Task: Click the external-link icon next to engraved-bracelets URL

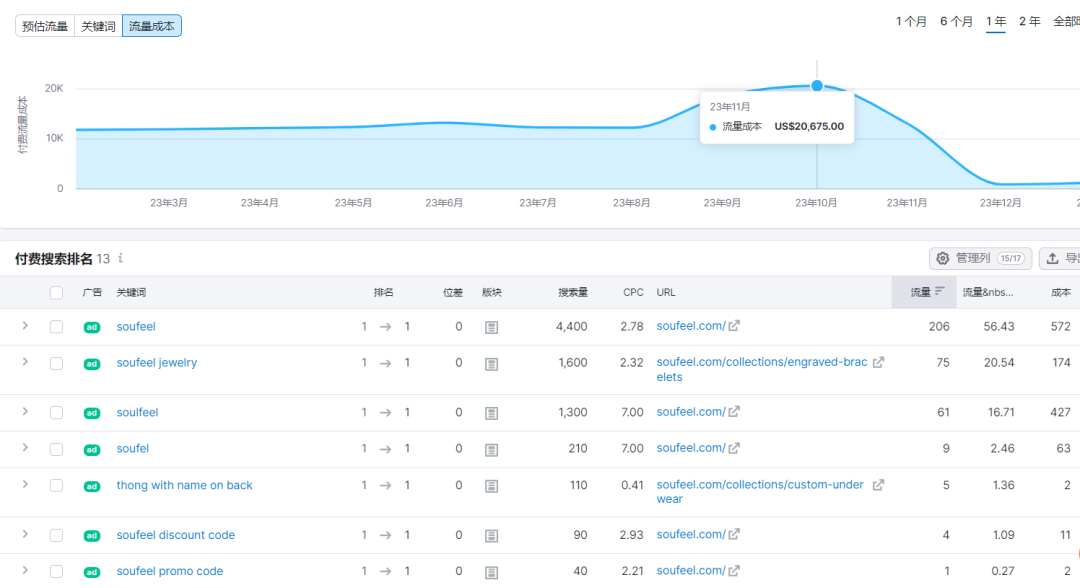Action: [878, 364]
